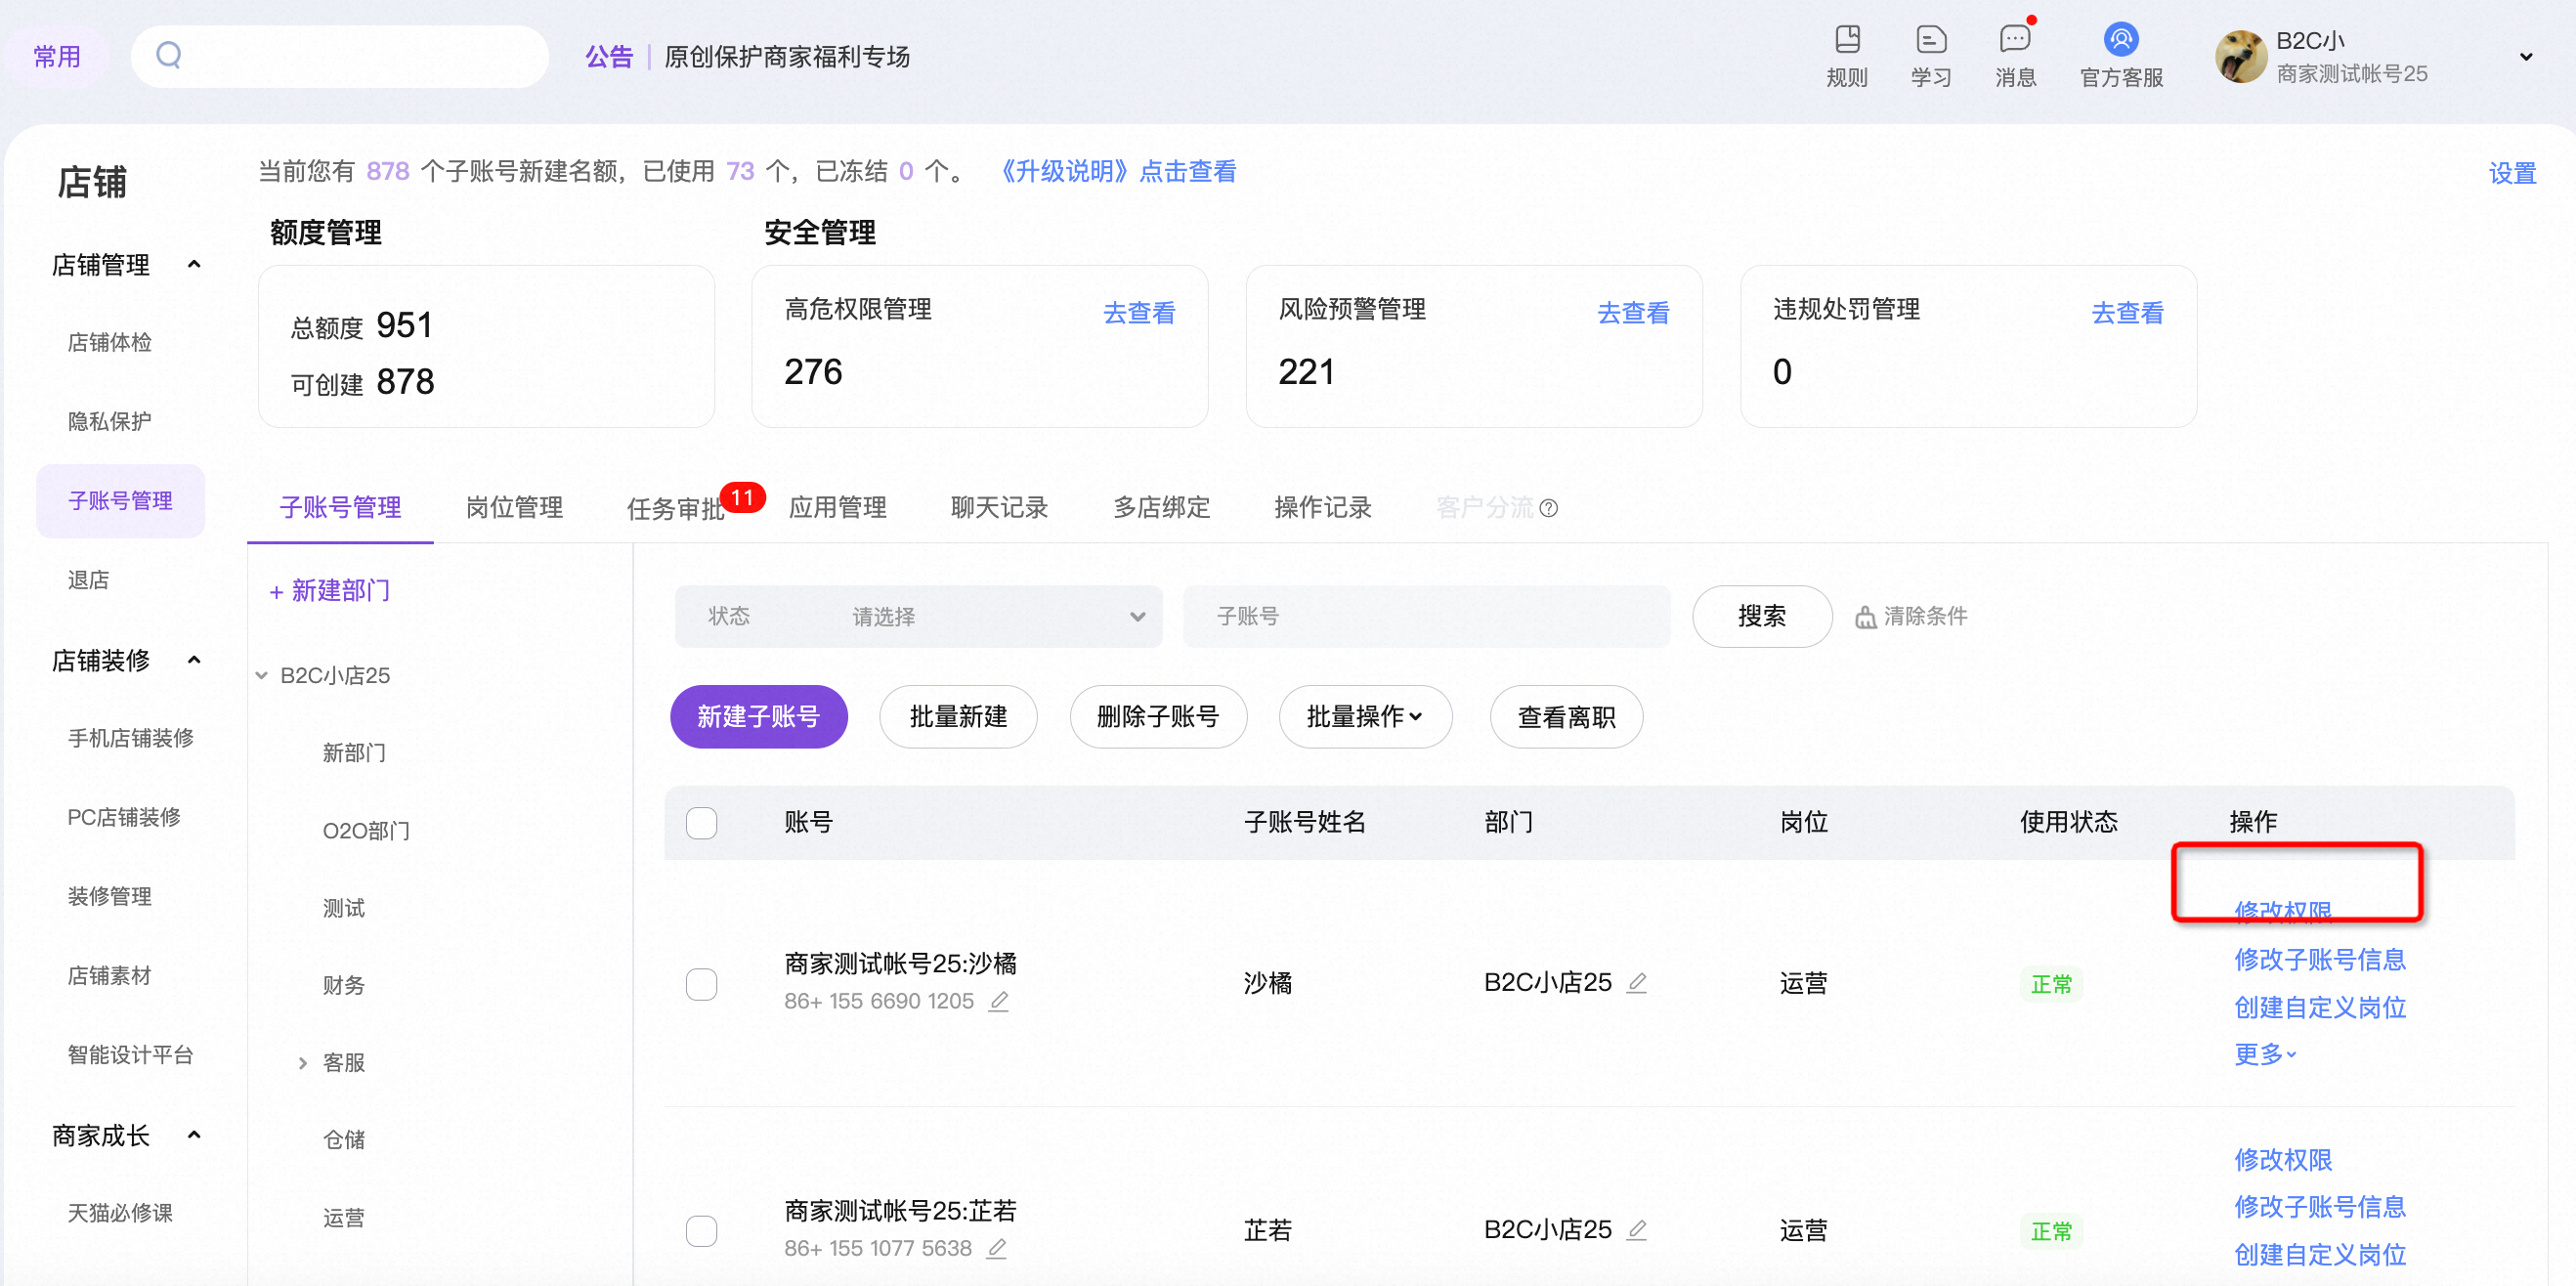Screen dimensions: 2576x1286
Task: Open the 原创保护商家福利专场 announcement
Action: [786, 57]
